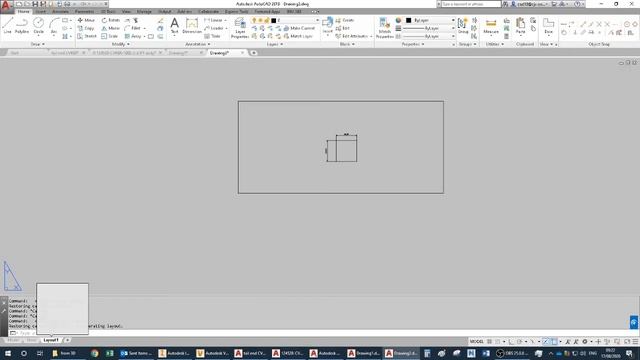This screenshot has height=360, width=640.
Task: Switch to the Home ribbon tab
Action: tap(23, 11)
